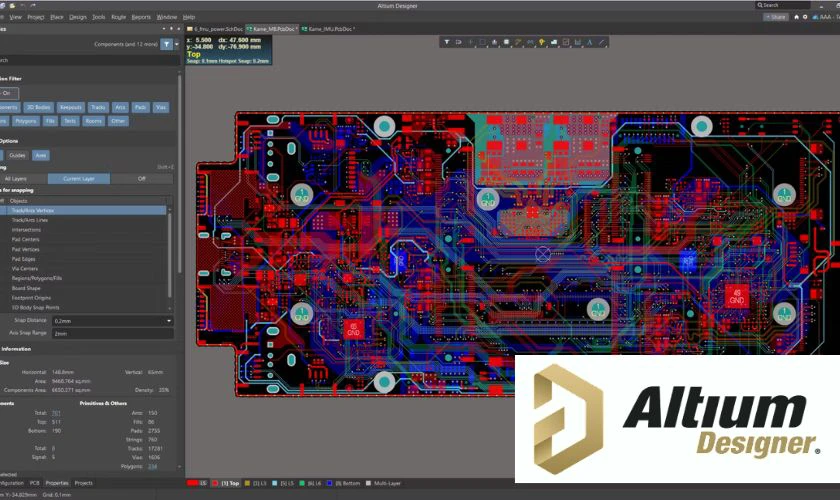Image resolution: width=840 pixels, height=500 pixels.
Task: Click the Search field in the title bar
Action: (782, 5)
